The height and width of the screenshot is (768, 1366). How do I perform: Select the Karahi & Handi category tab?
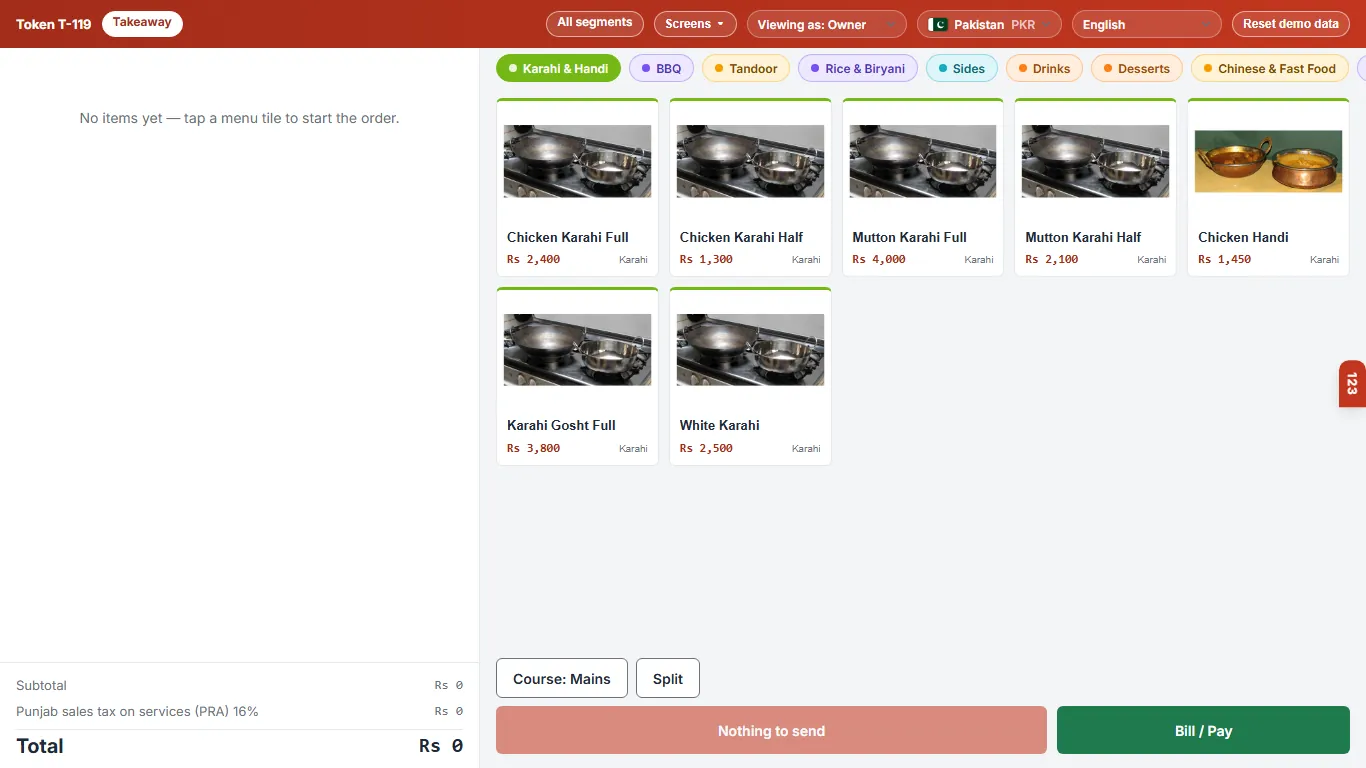point(558,68)
